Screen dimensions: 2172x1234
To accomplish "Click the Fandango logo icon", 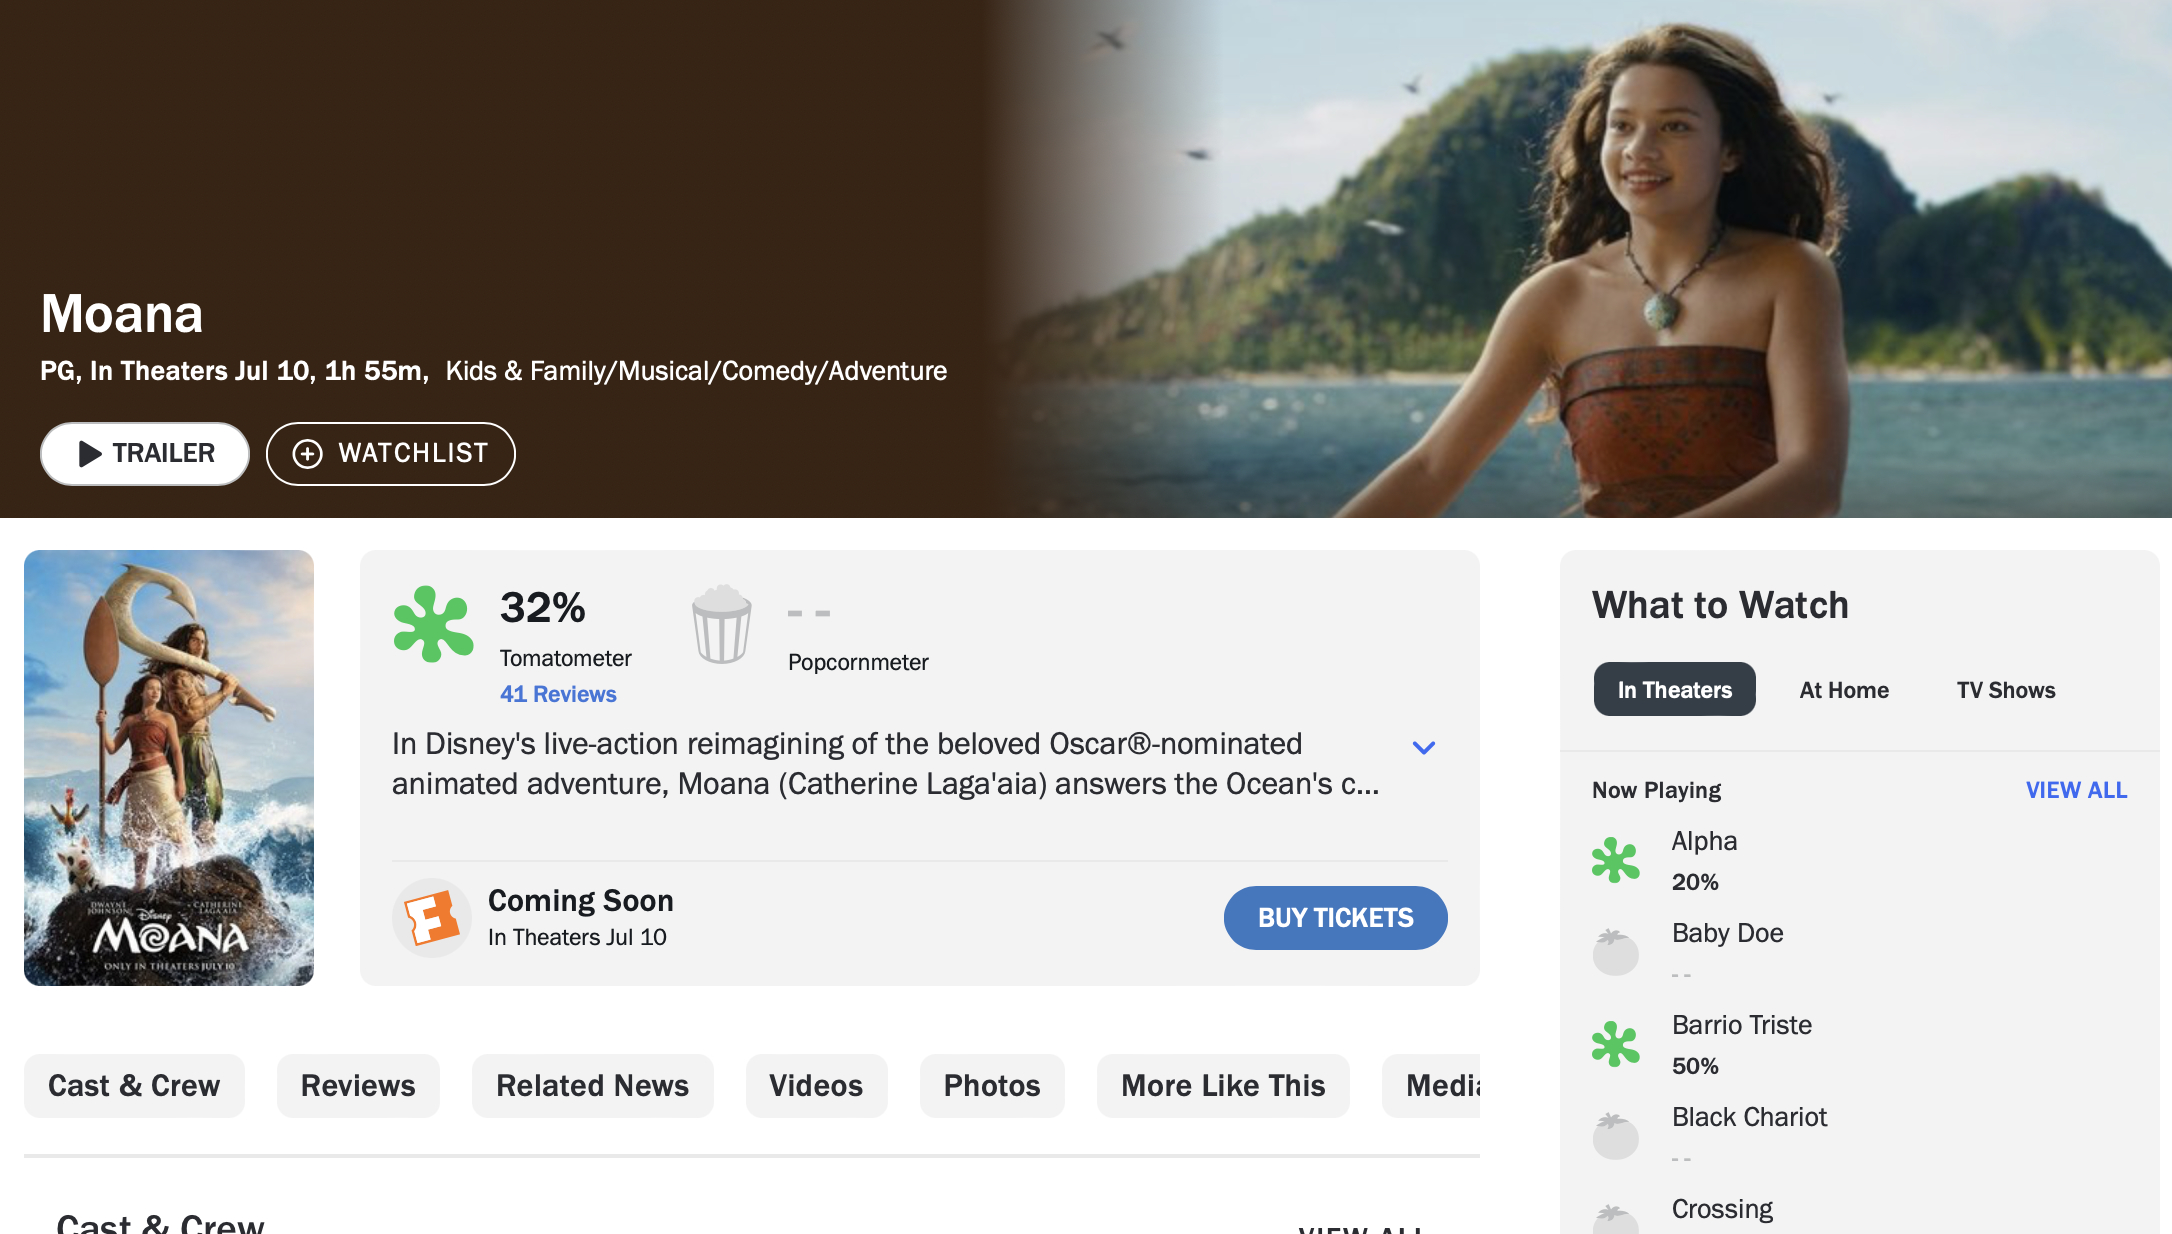I will coord(431,918).
